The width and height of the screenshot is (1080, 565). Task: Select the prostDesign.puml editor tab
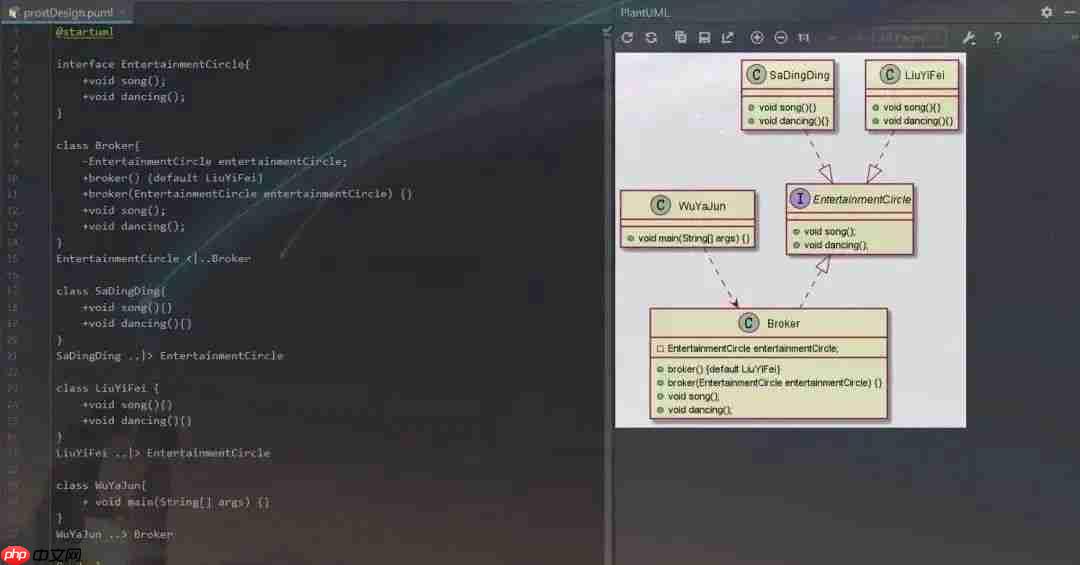67,12
